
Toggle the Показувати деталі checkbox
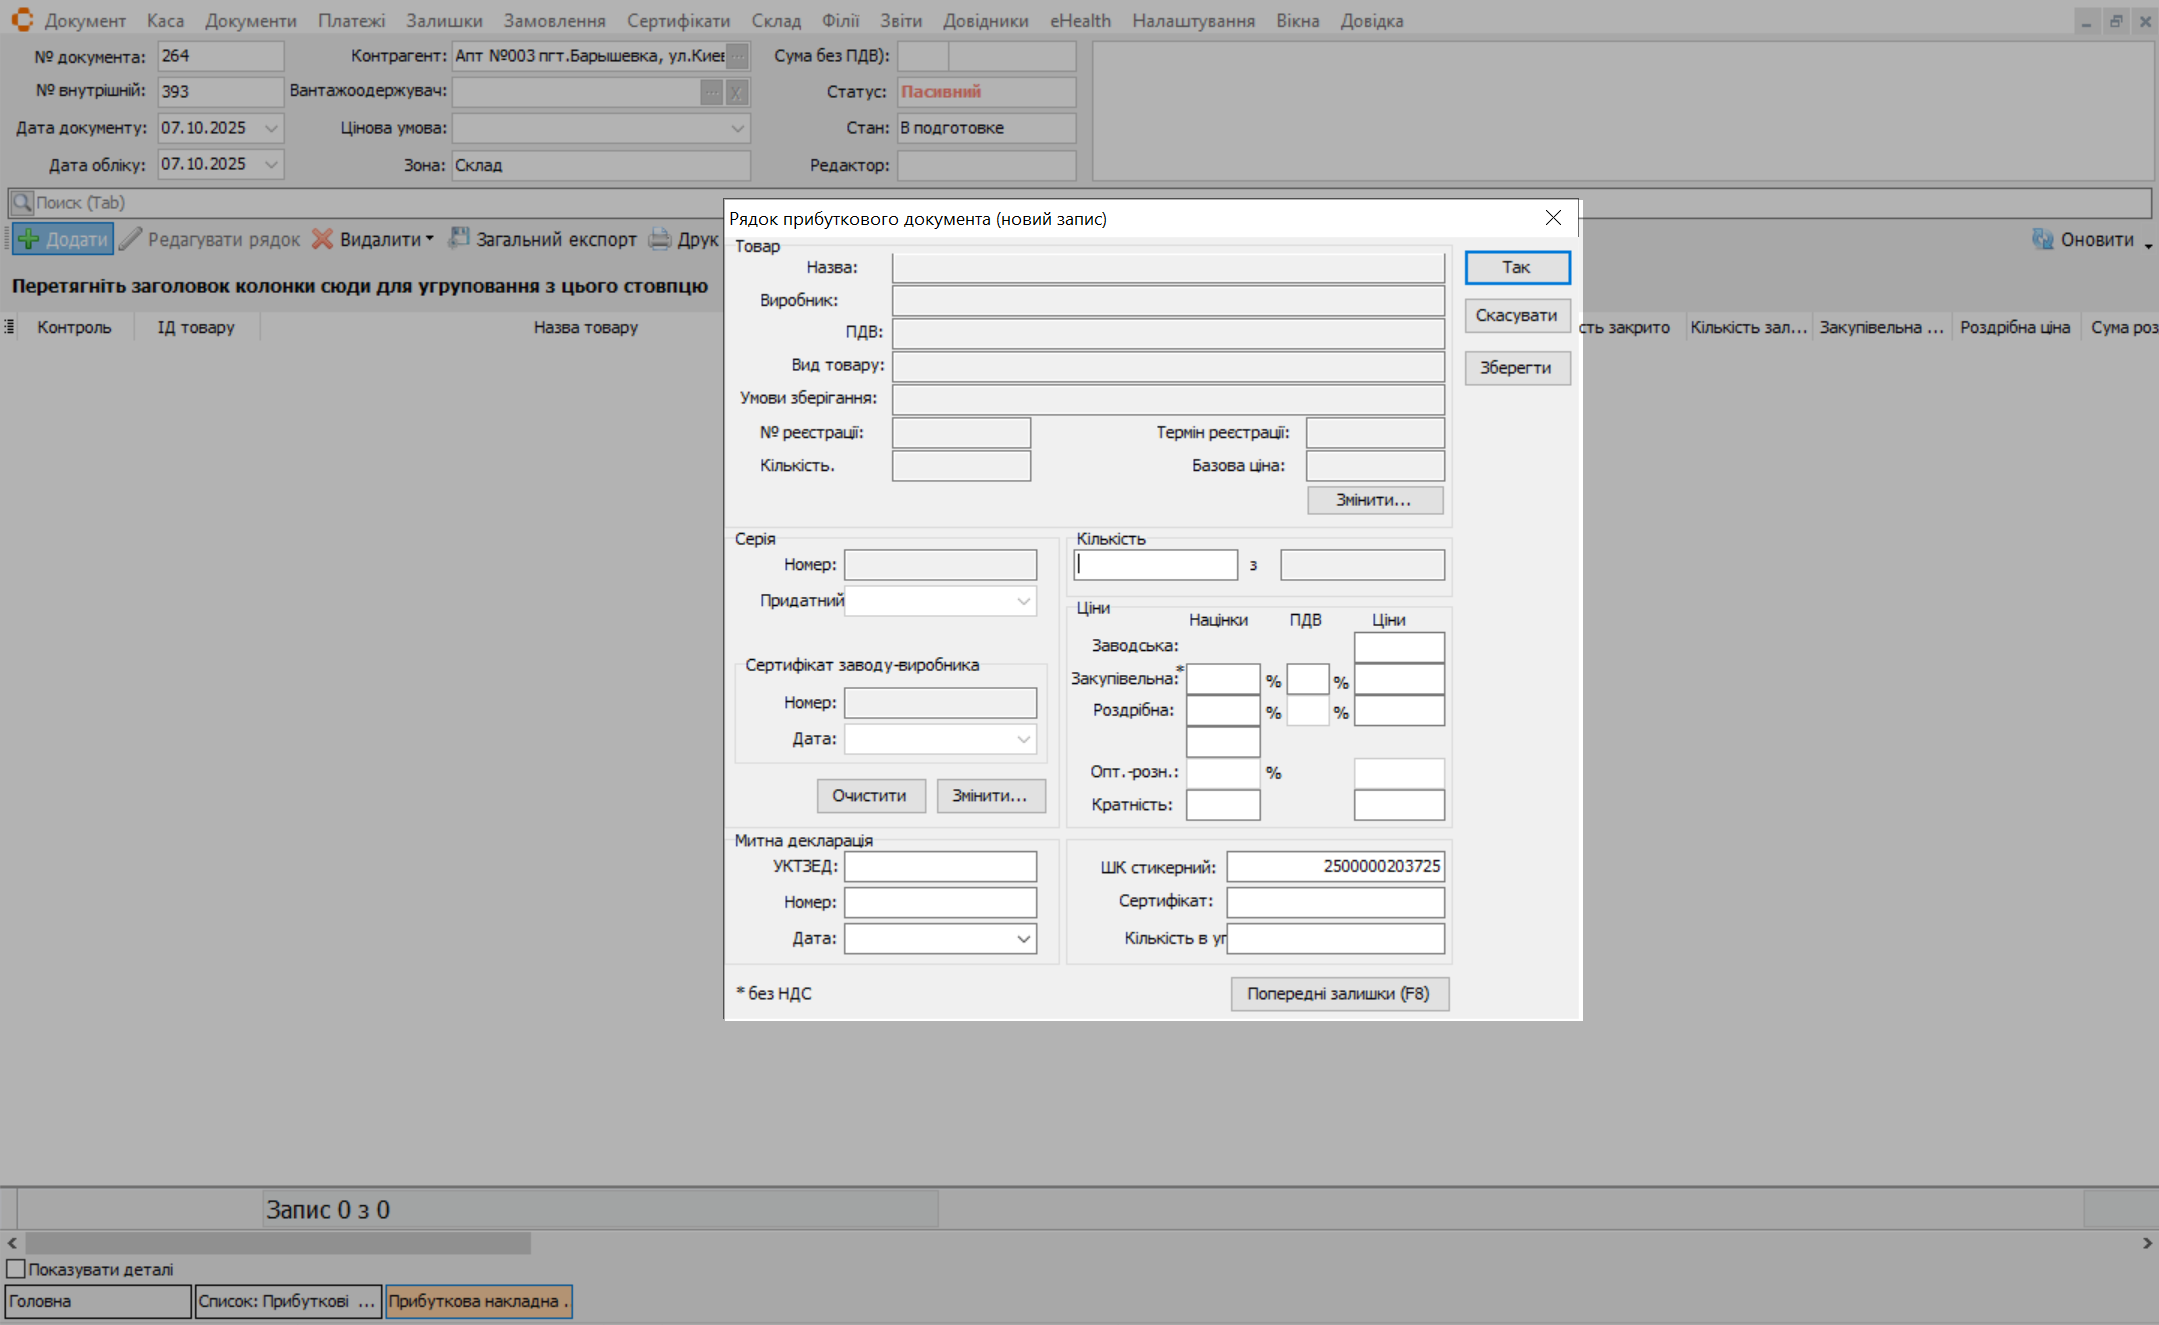[16, 1269]
